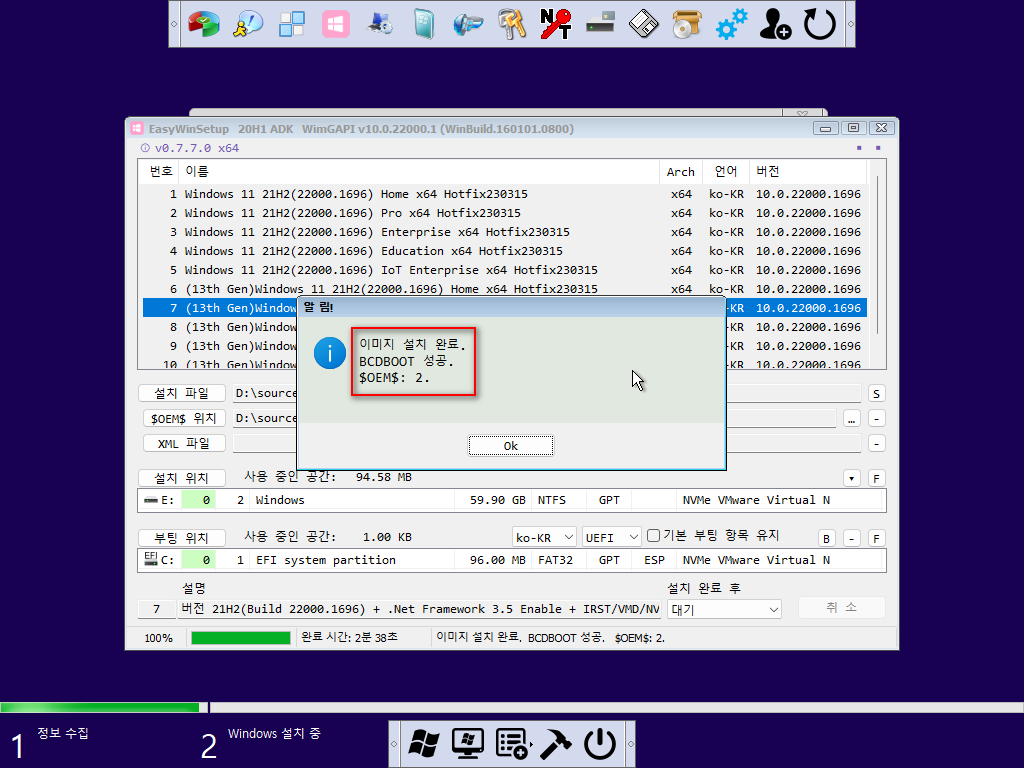
Task: Click the 설치 파일 button
Action: tap(182, 393)
